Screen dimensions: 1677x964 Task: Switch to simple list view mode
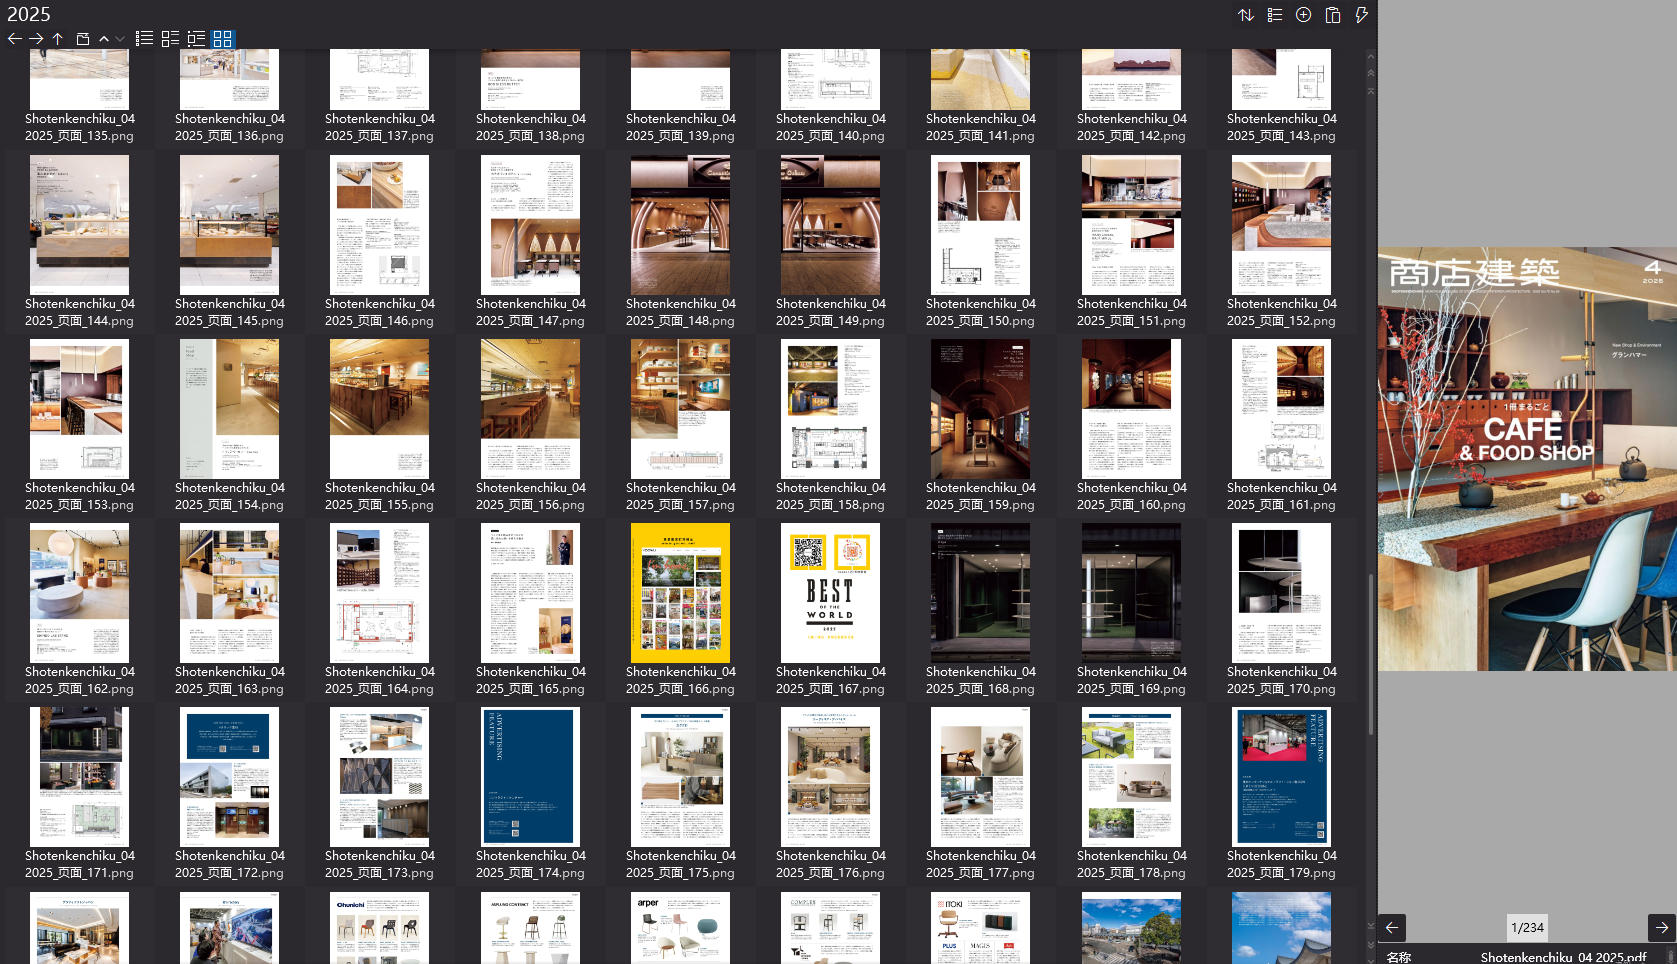click(145, 39)
